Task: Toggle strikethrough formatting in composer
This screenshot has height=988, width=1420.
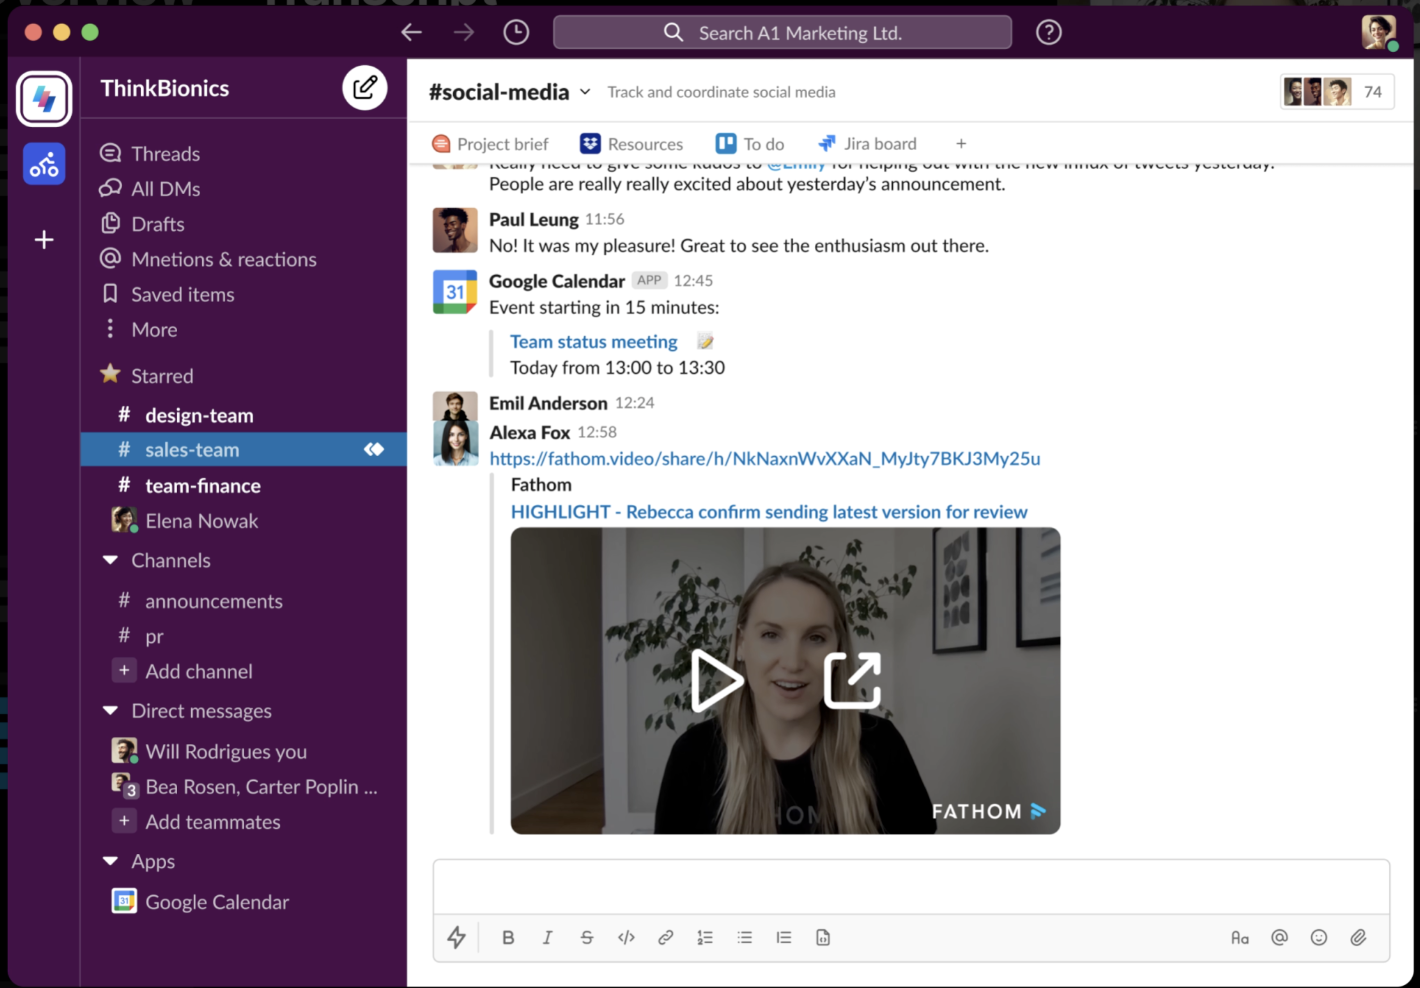Action: coord(587,937)
